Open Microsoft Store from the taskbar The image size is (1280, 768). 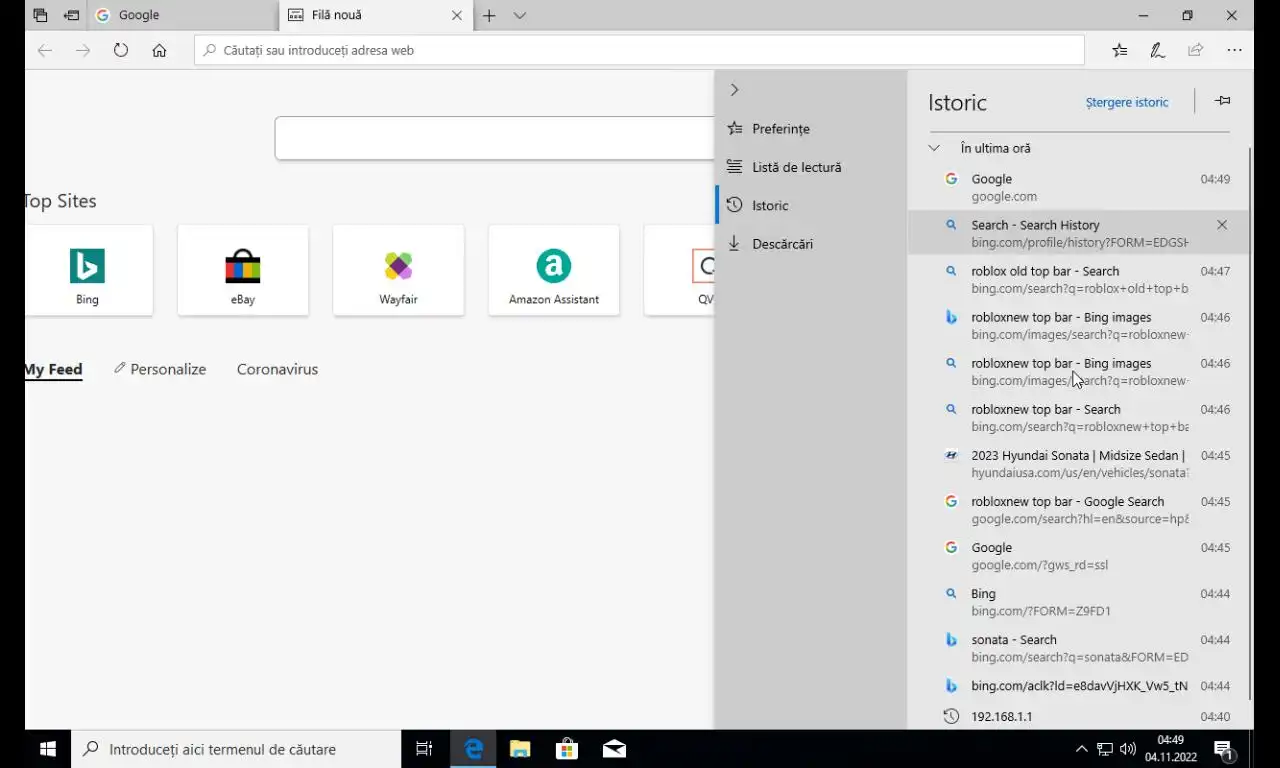567,749
